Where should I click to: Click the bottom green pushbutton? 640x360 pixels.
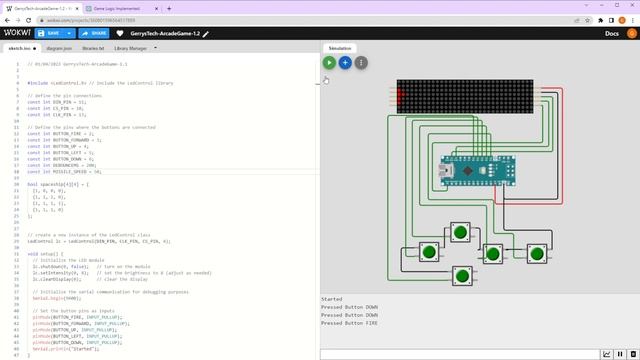point(462,276)
